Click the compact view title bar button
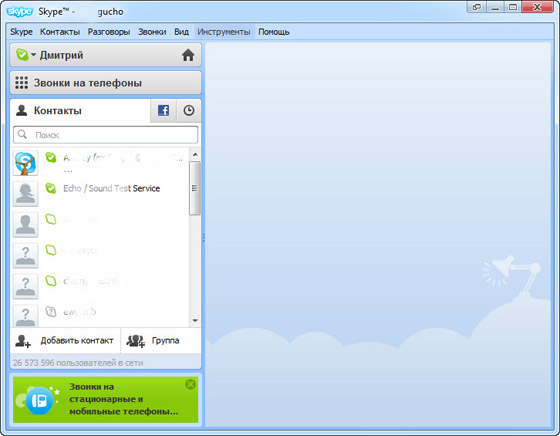 pyautogui.click(x=477, y=7)
